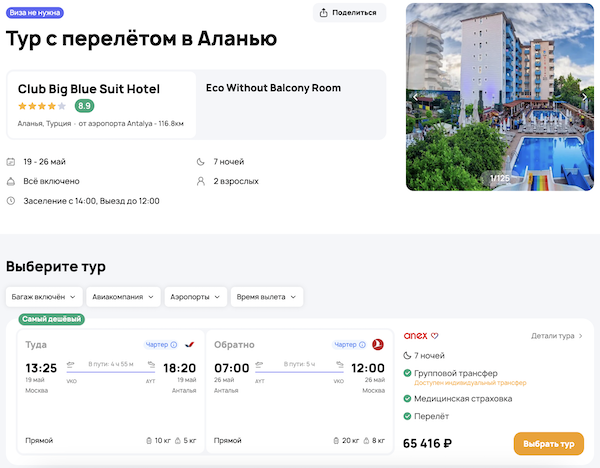600x468 pixels.
Task: Go to the previous hotel photo with left arrow
Action: coord(415,96)
